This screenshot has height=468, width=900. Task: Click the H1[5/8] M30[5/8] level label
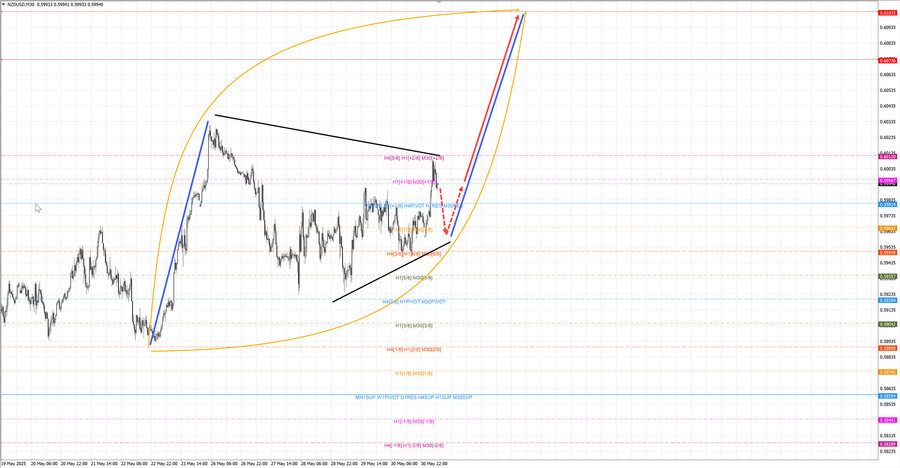coord(414,277)
